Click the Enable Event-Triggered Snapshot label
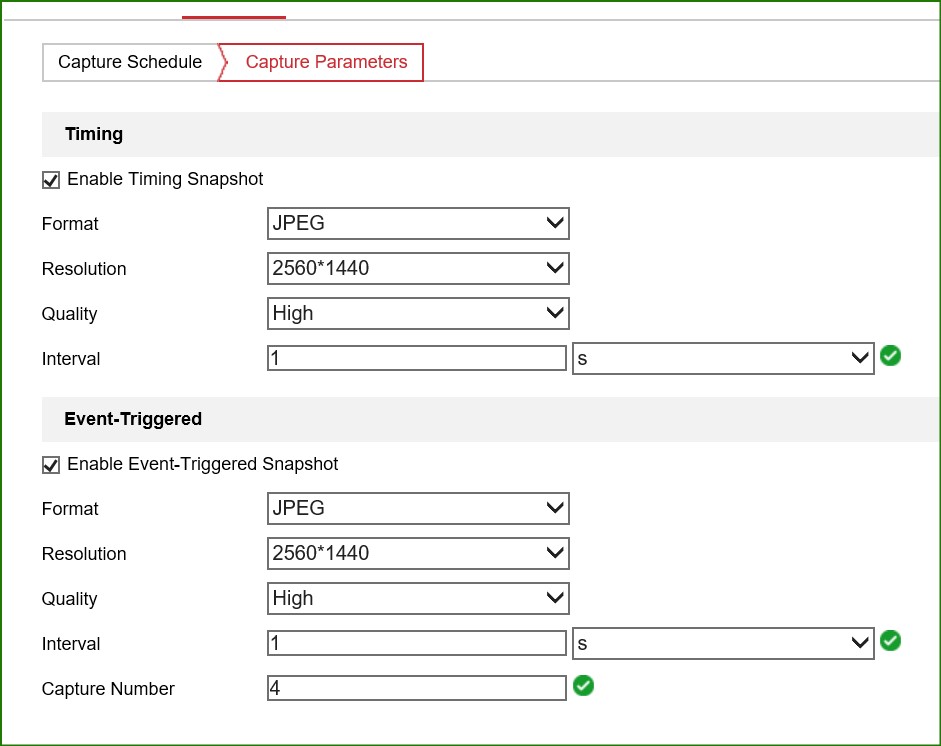Screen dimensions: 941x746 (x=202, y=464)
